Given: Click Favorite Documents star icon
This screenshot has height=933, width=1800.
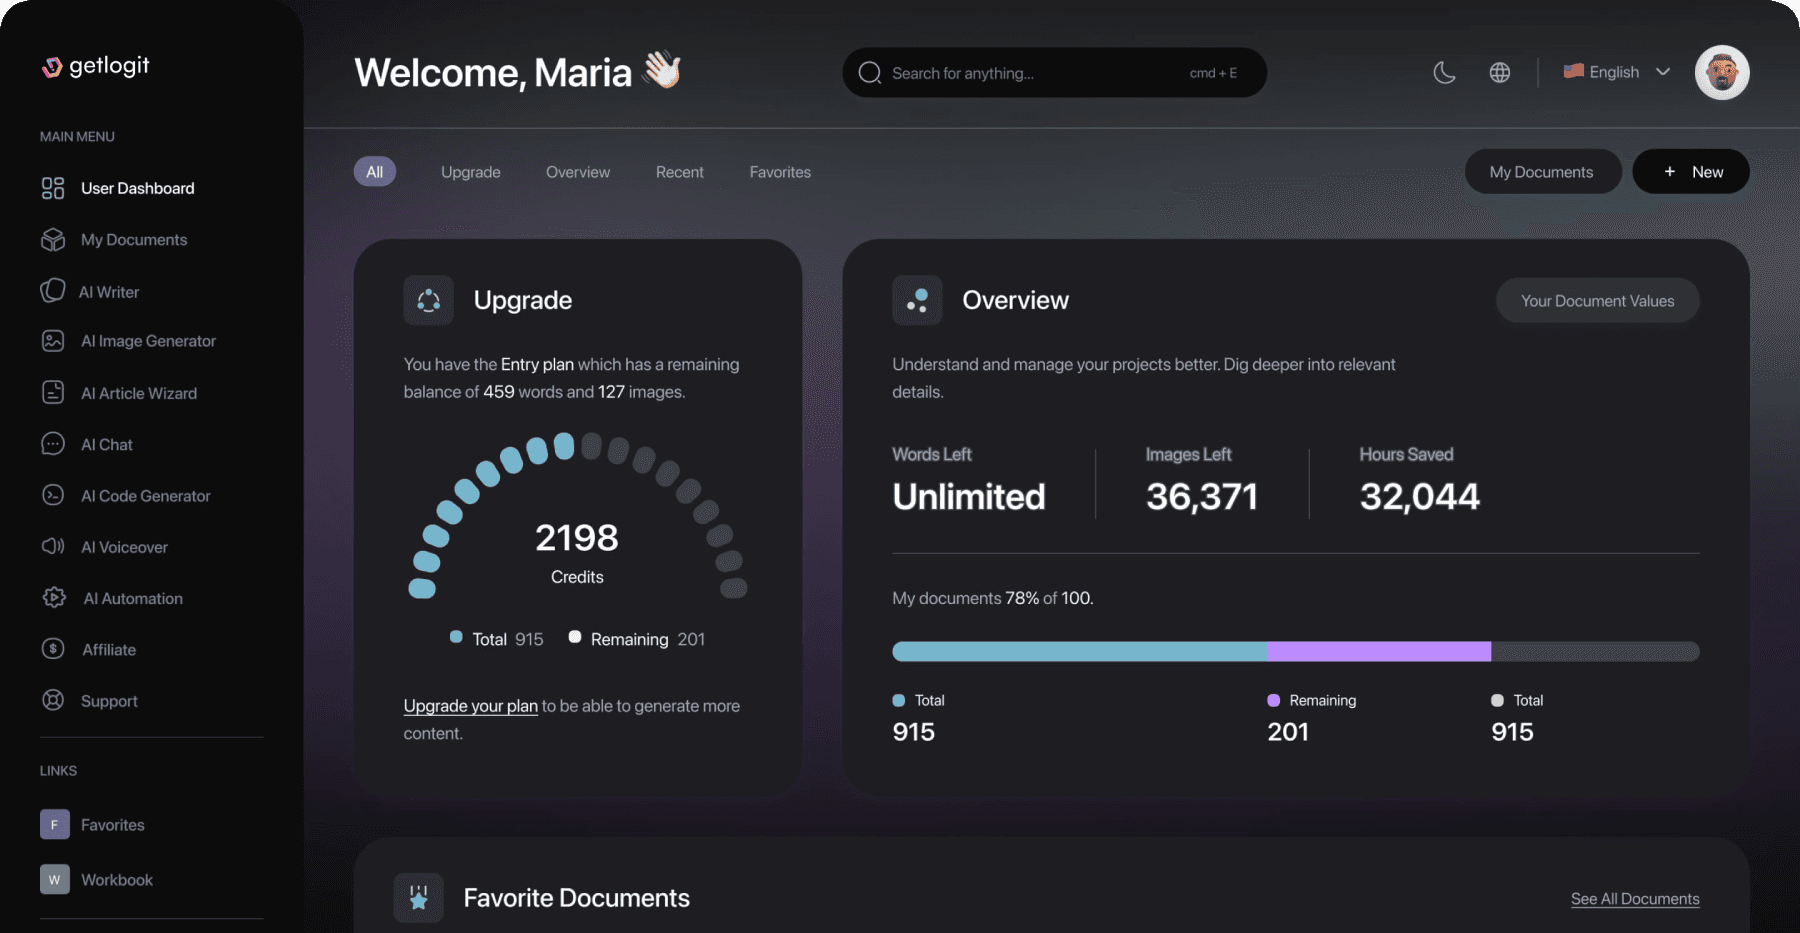Looking at the screenshot, I should (x=418, y=898).
